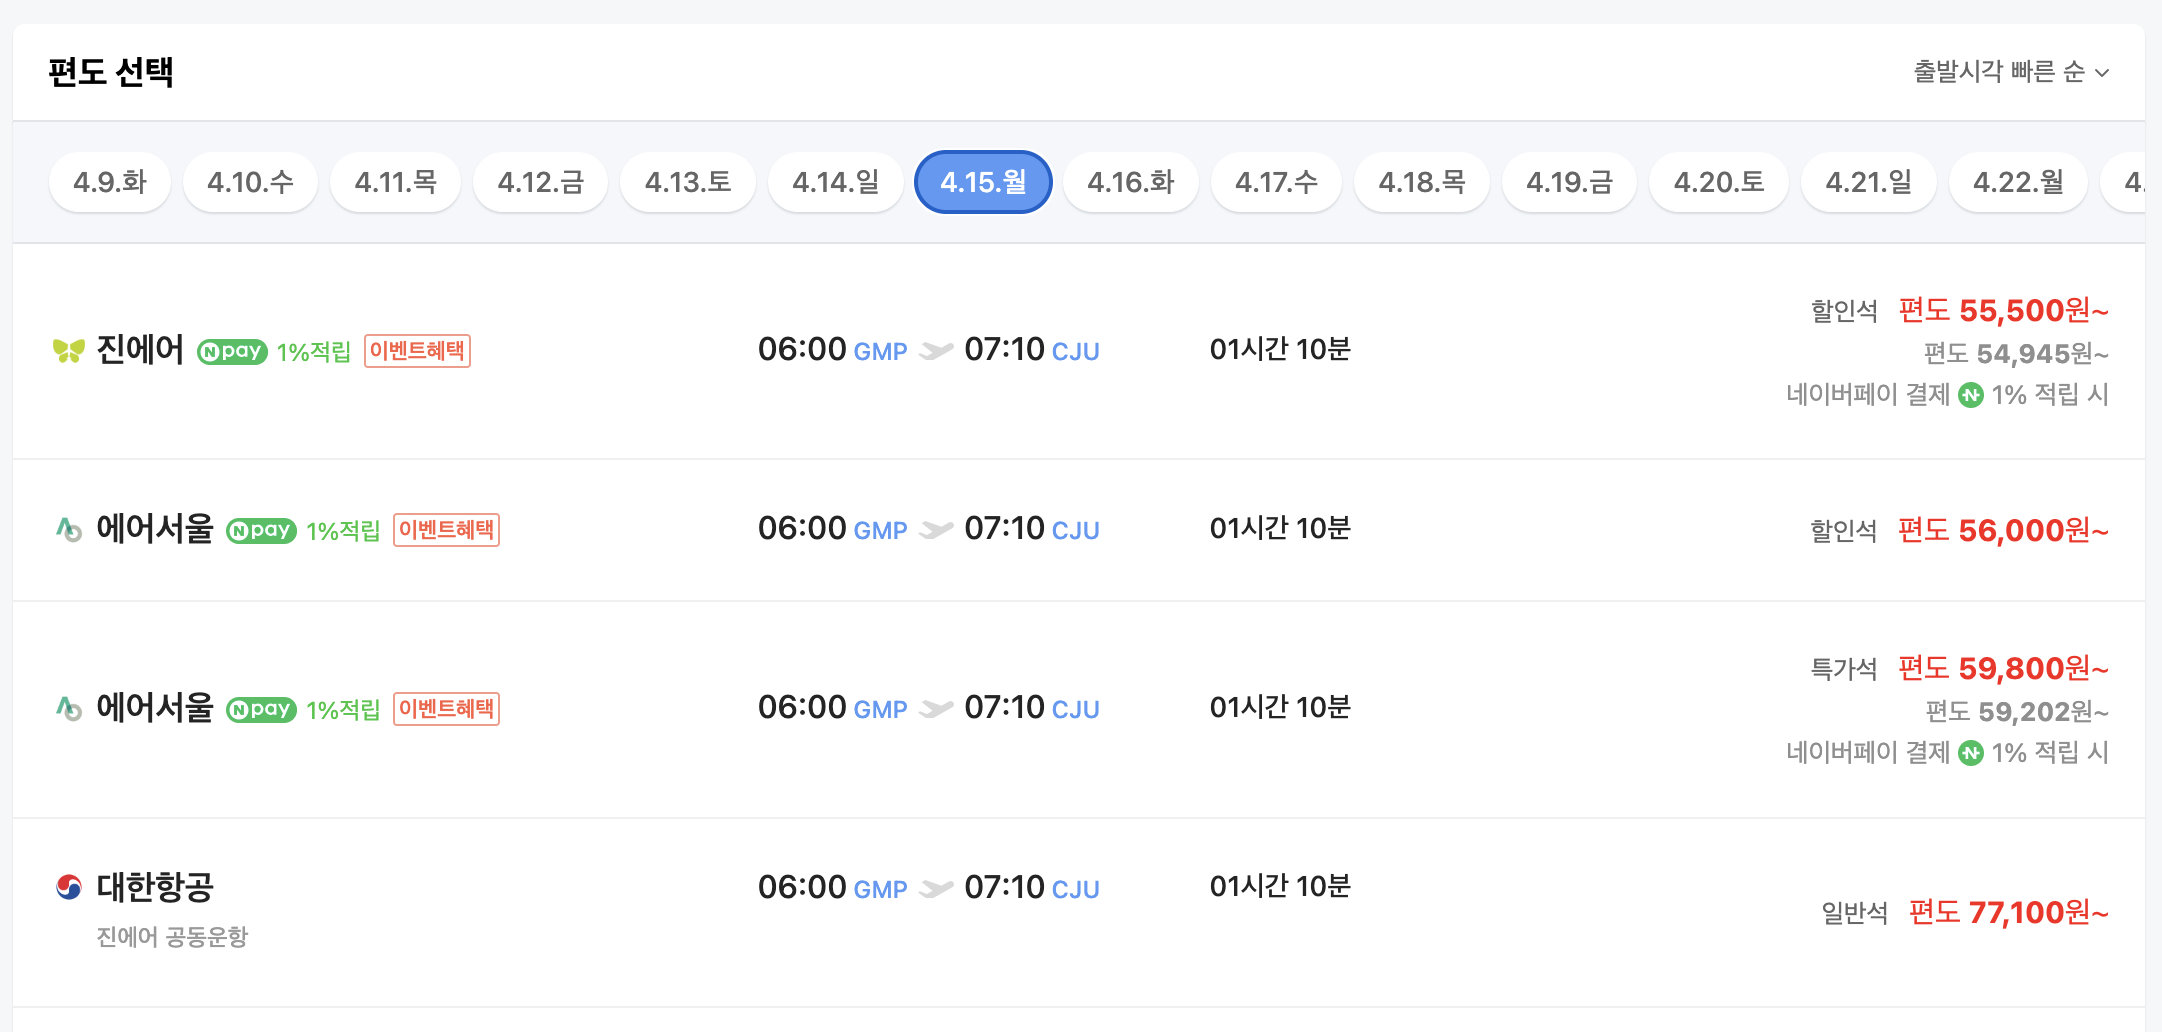Click the Air Seoul logo in 59,800원 row
2162x1032 pixels.
(69, 709)
